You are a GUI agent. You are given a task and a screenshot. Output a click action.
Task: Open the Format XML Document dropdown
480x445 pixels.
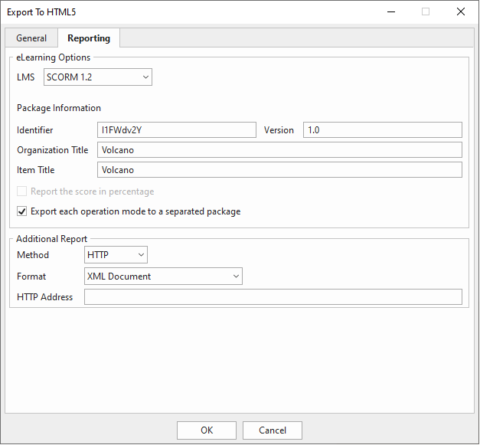point(163,276)
